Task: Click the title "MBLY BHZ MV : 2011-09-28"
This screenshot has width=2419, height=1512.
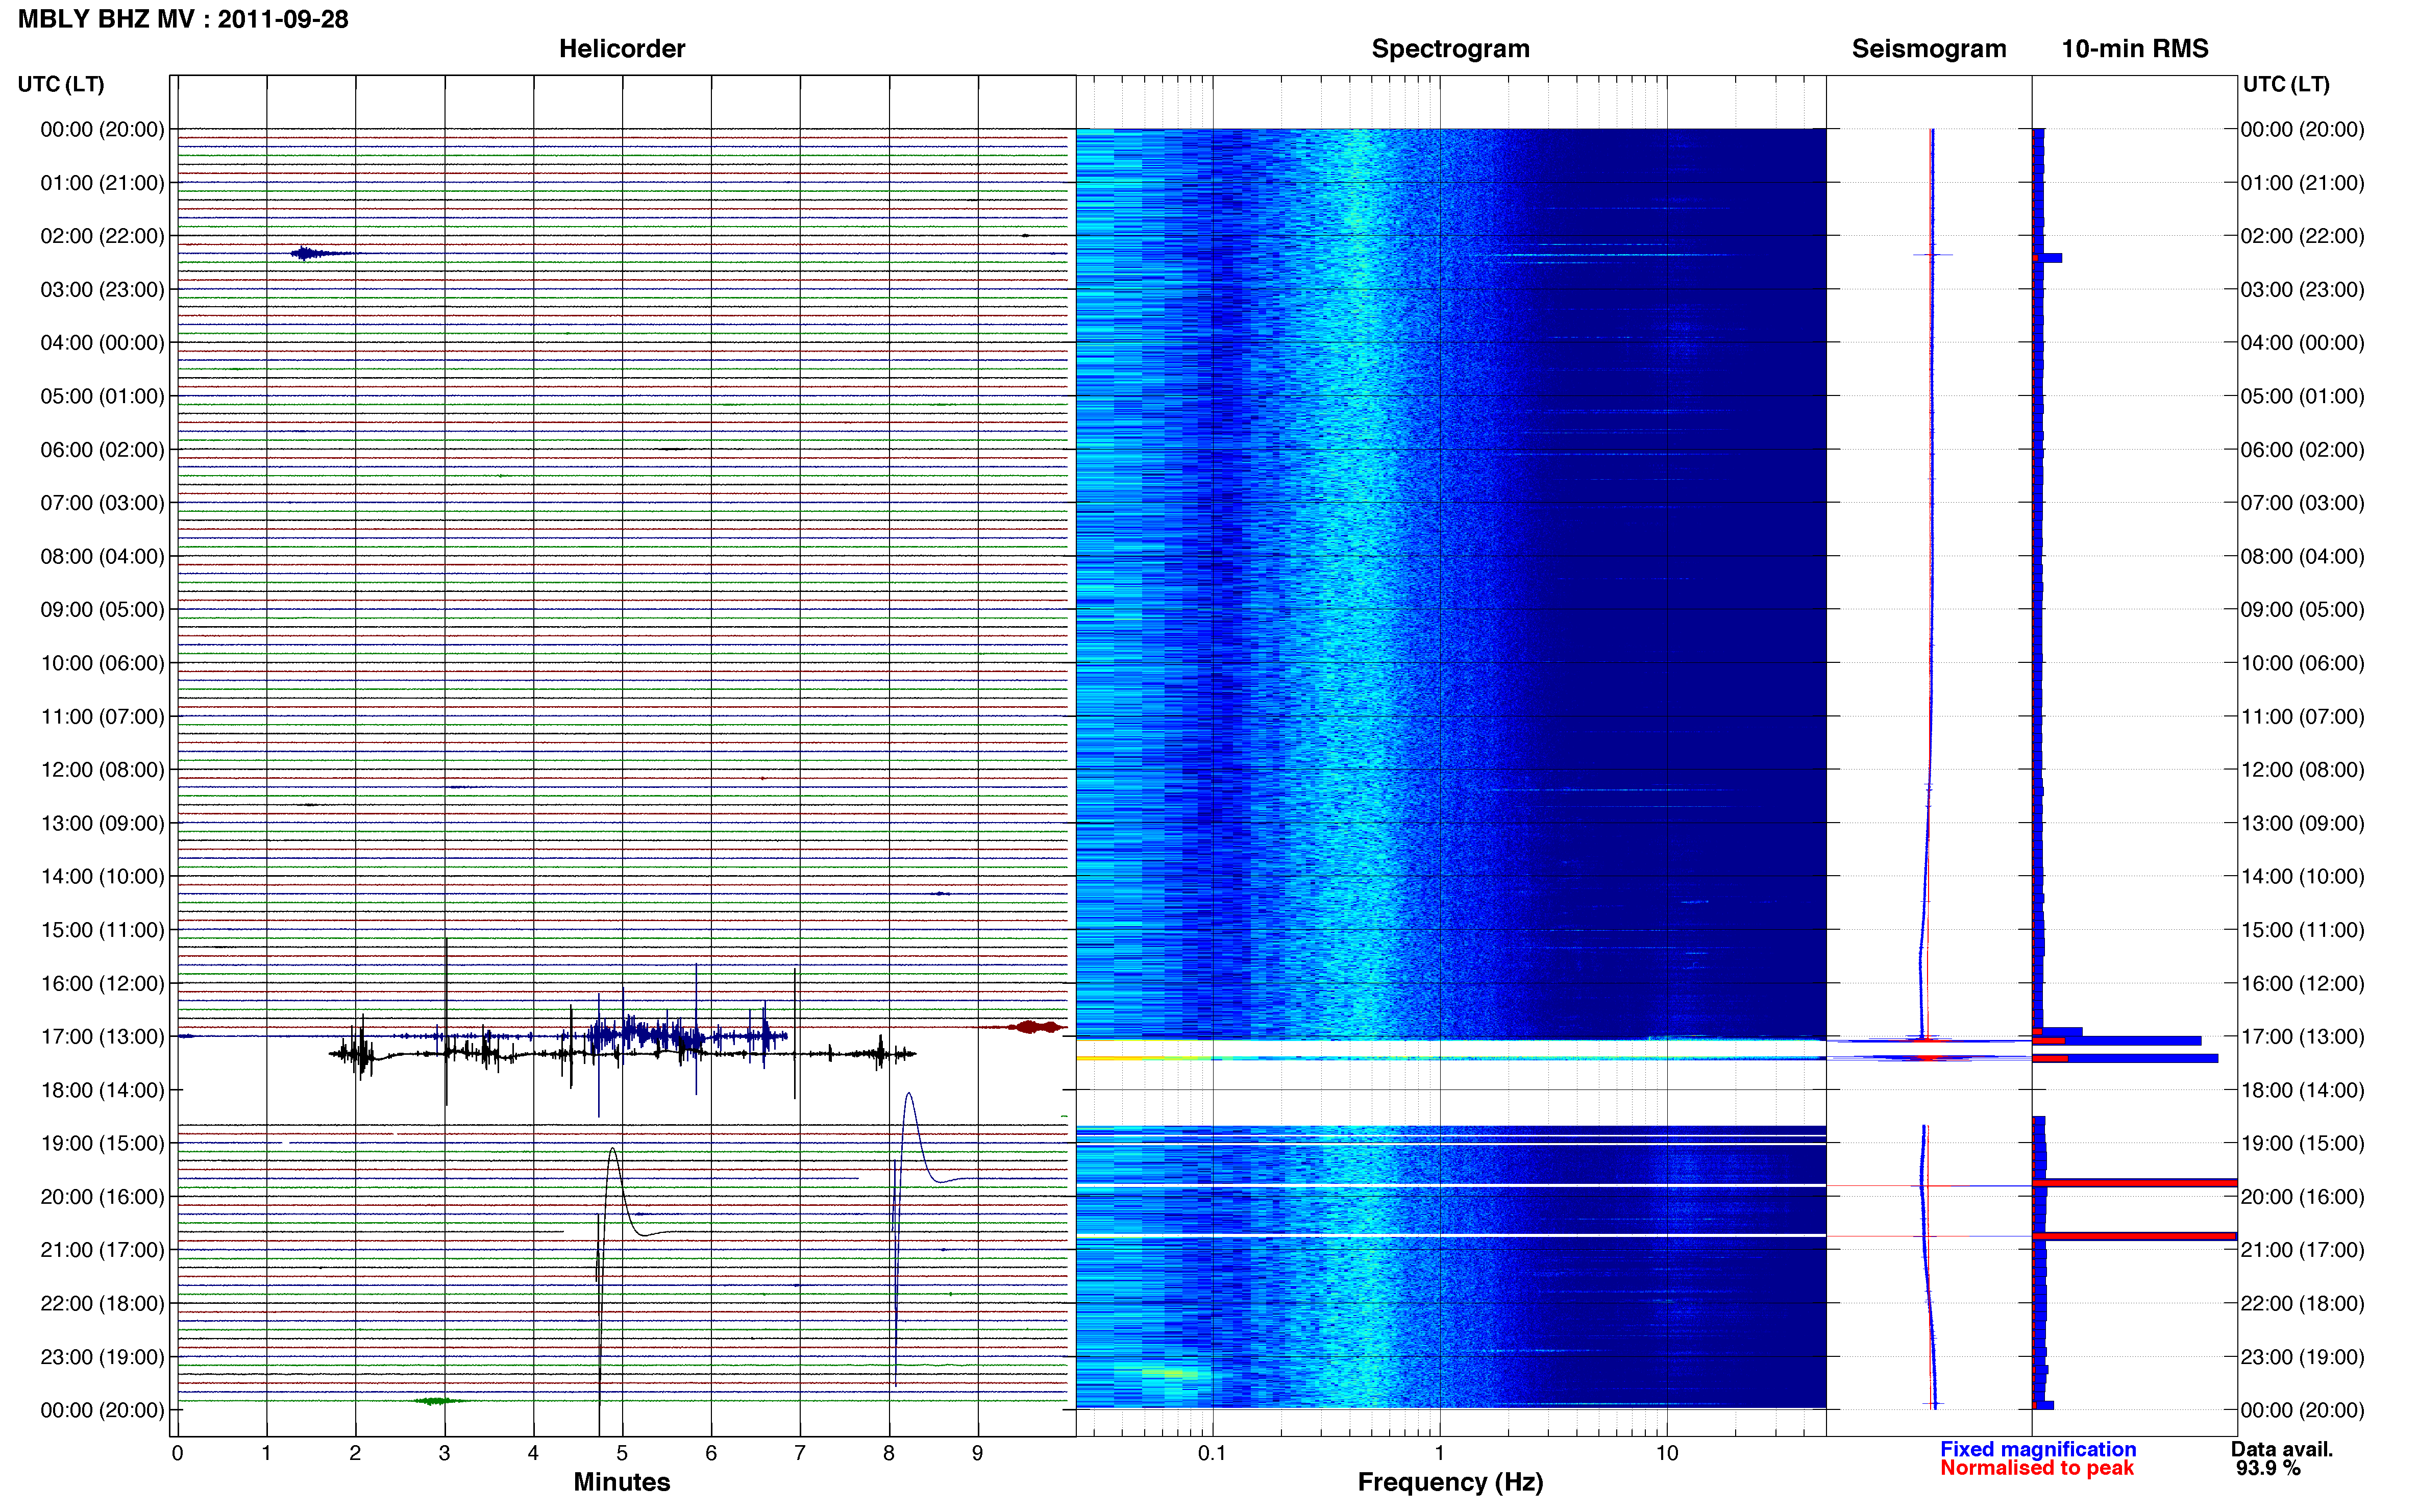Action: click(183, 19)
